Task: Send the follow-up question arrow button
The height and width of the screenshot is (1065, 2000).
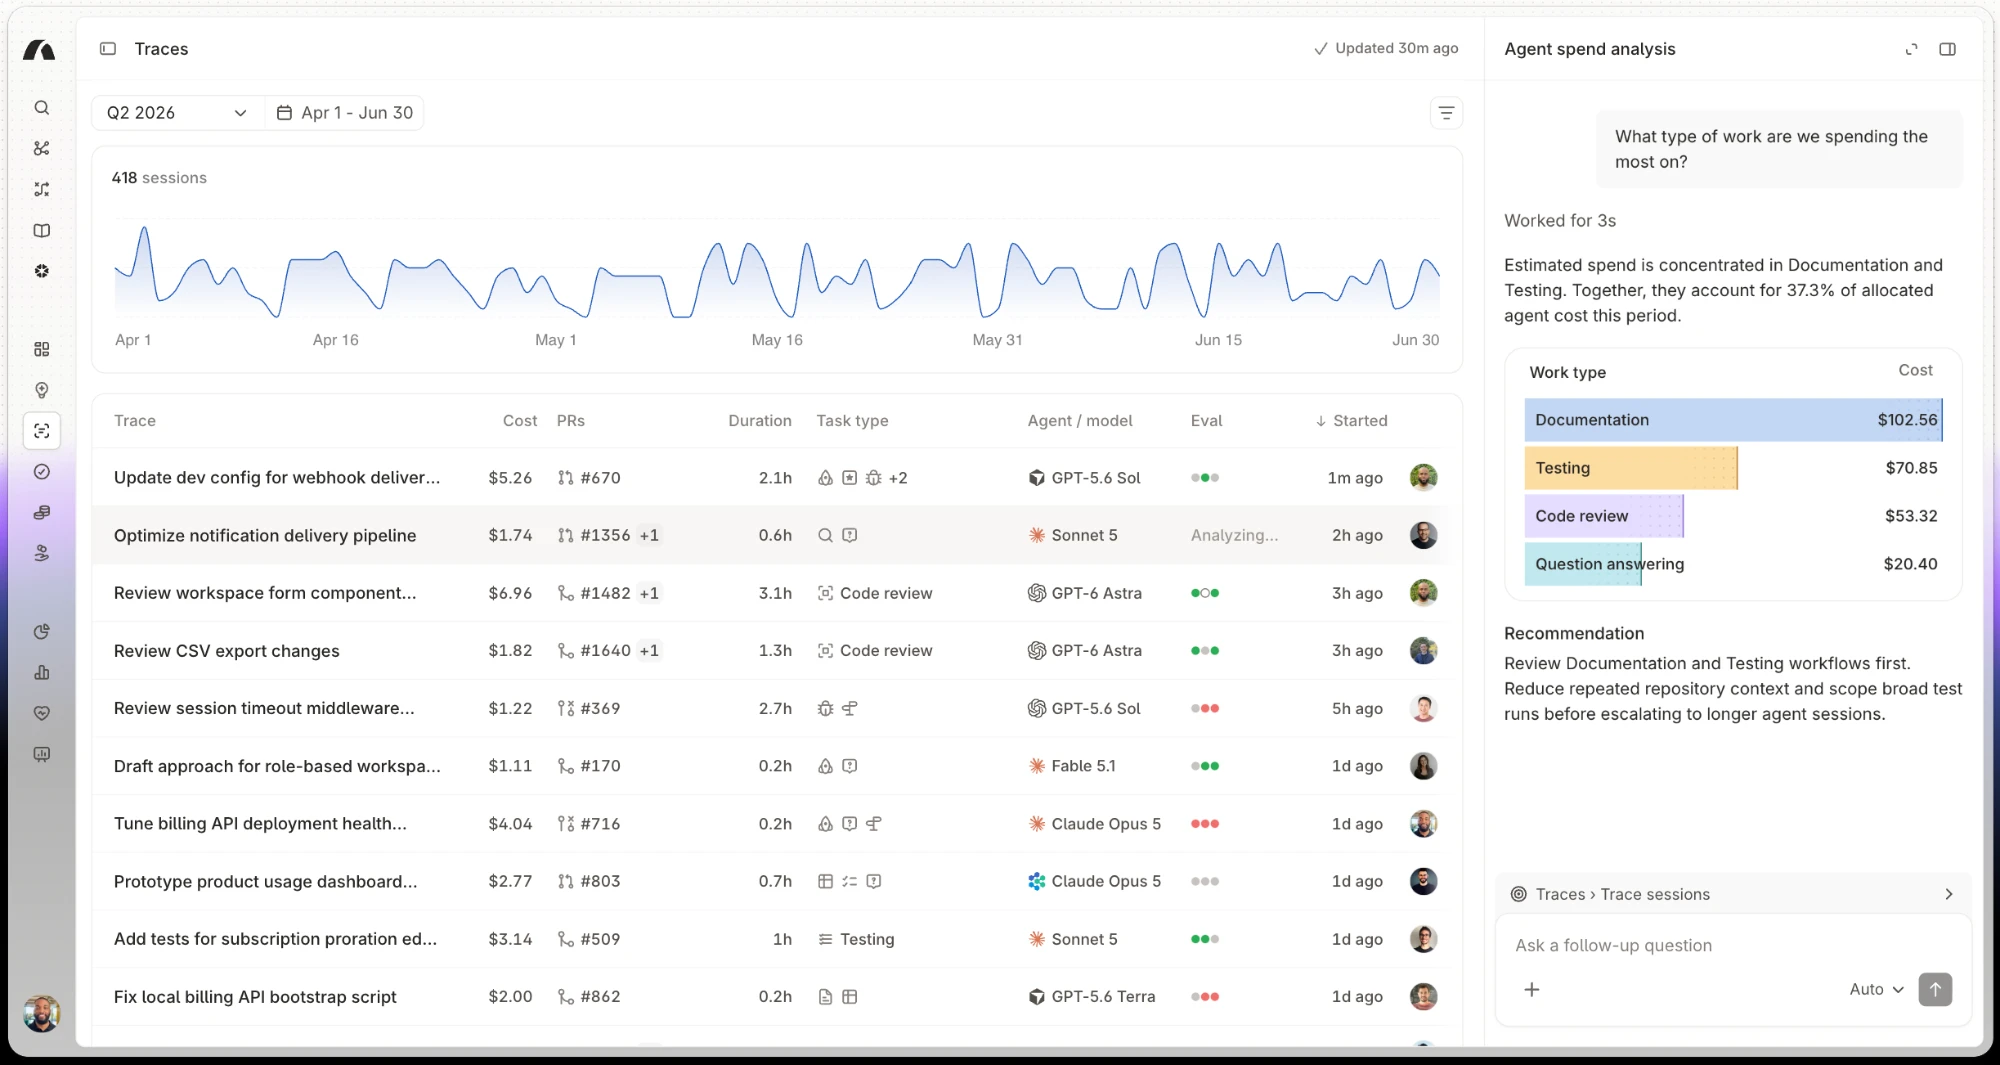Action: 1935,989
